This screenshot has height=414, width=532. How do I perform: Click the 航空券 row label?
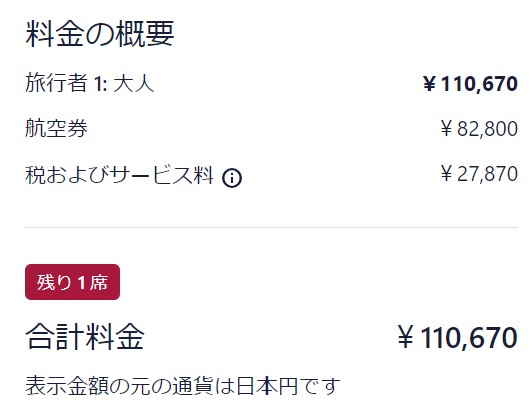tap(56, 128)
